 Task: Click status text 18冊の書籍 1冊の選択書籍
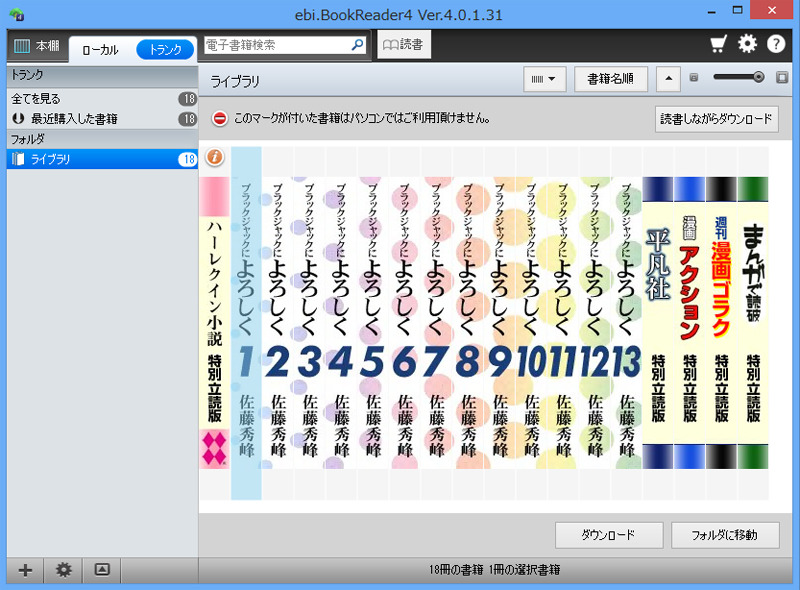click(494, 570)
